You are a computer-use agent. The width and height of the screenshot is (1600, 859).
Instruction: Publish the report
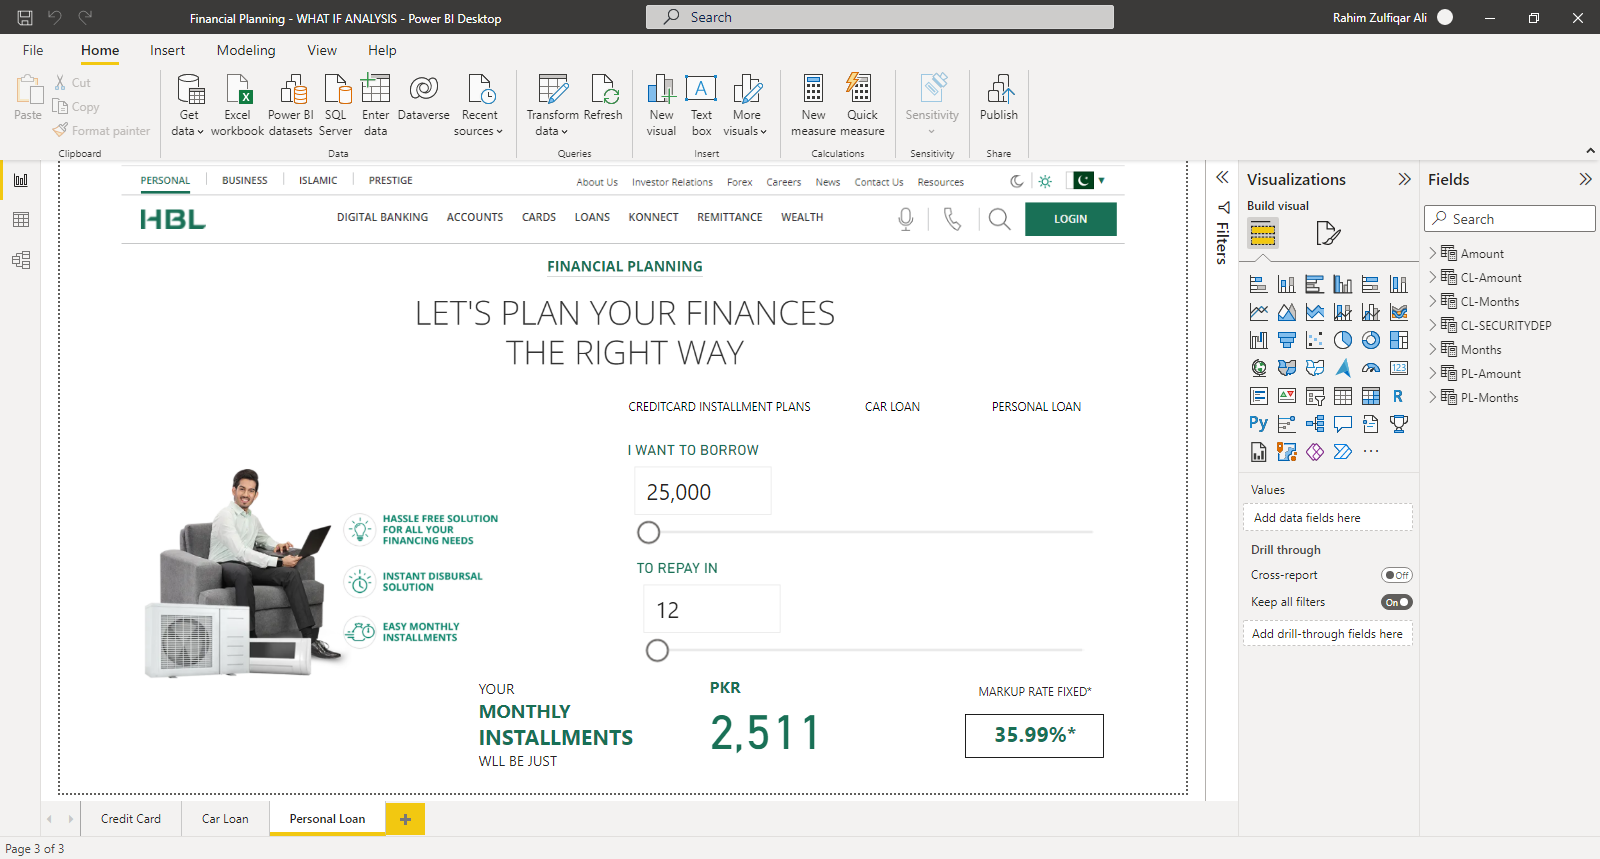pos(999,97)
